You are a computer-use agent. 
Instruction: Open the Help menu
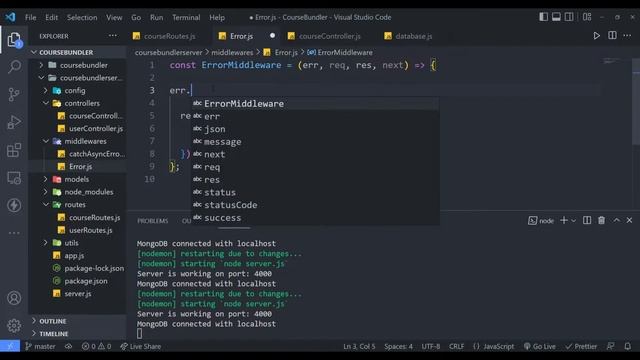[217, 17]
